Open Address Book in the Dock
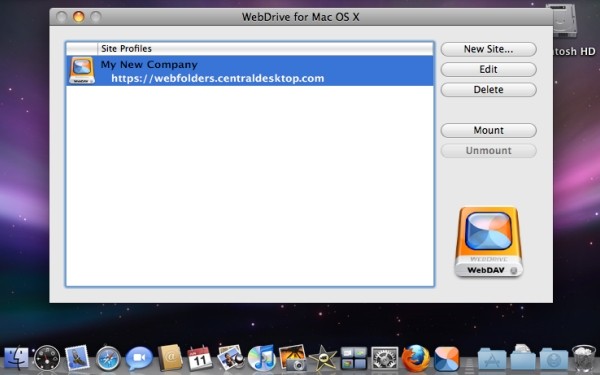This screenshot has width=600, height=375. tap(170, 358)
